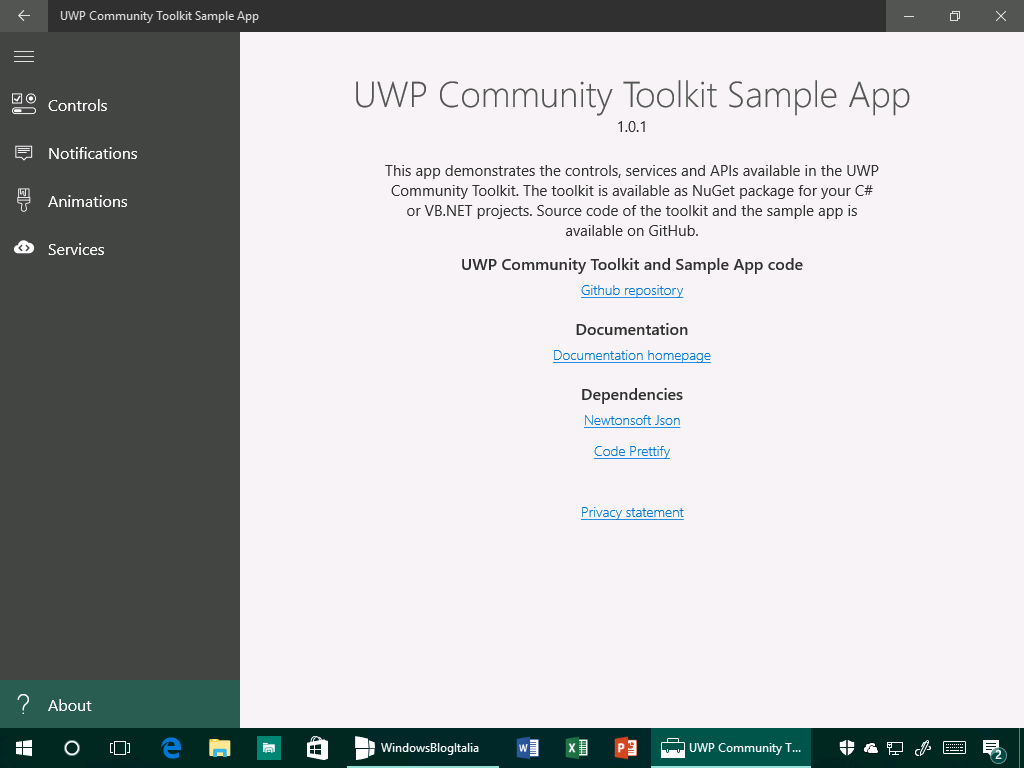Click the UWP Community Toolkit Sample App heading
The image size is (1024, 768).
click(x=632, y=95)
